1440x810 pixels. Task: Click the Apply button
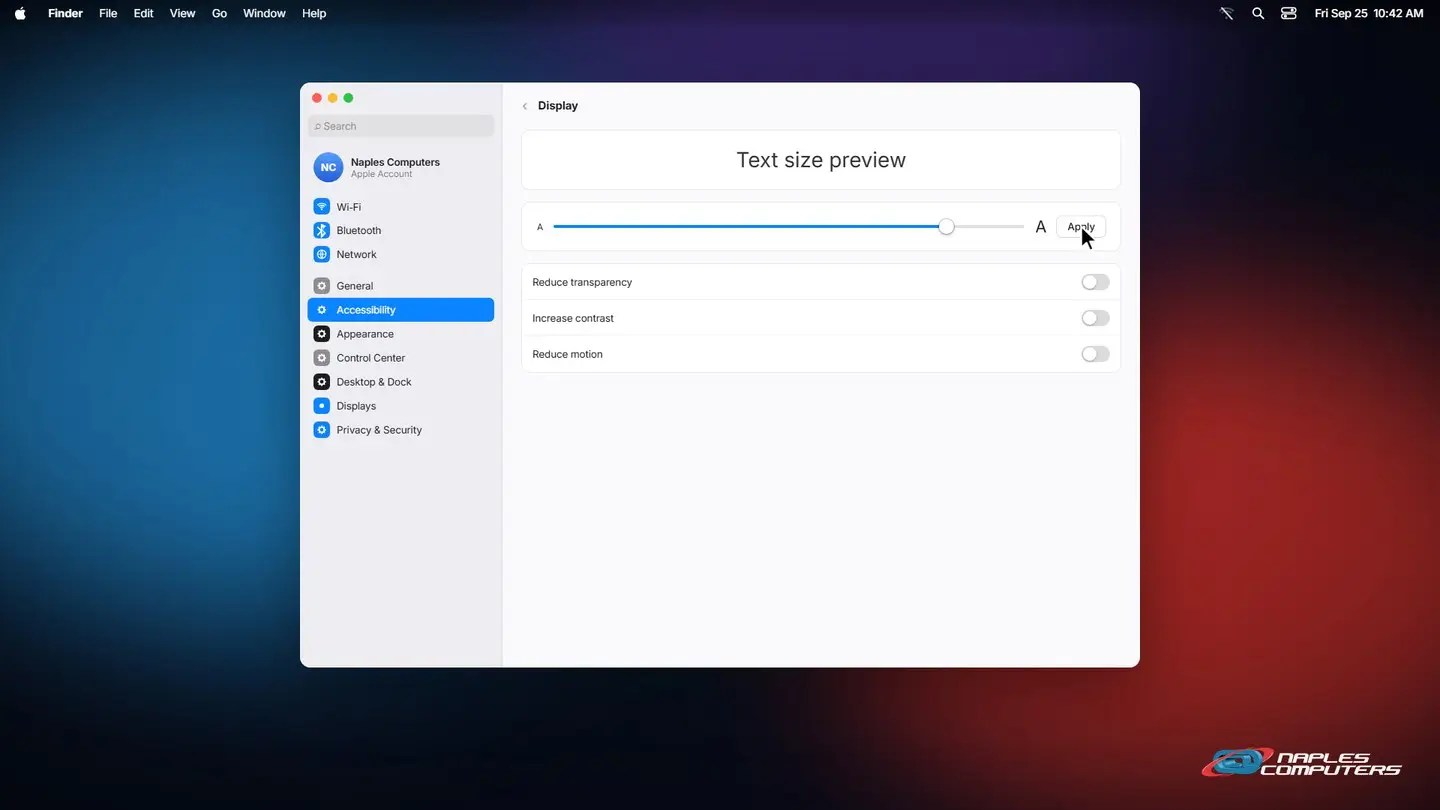1081,227
